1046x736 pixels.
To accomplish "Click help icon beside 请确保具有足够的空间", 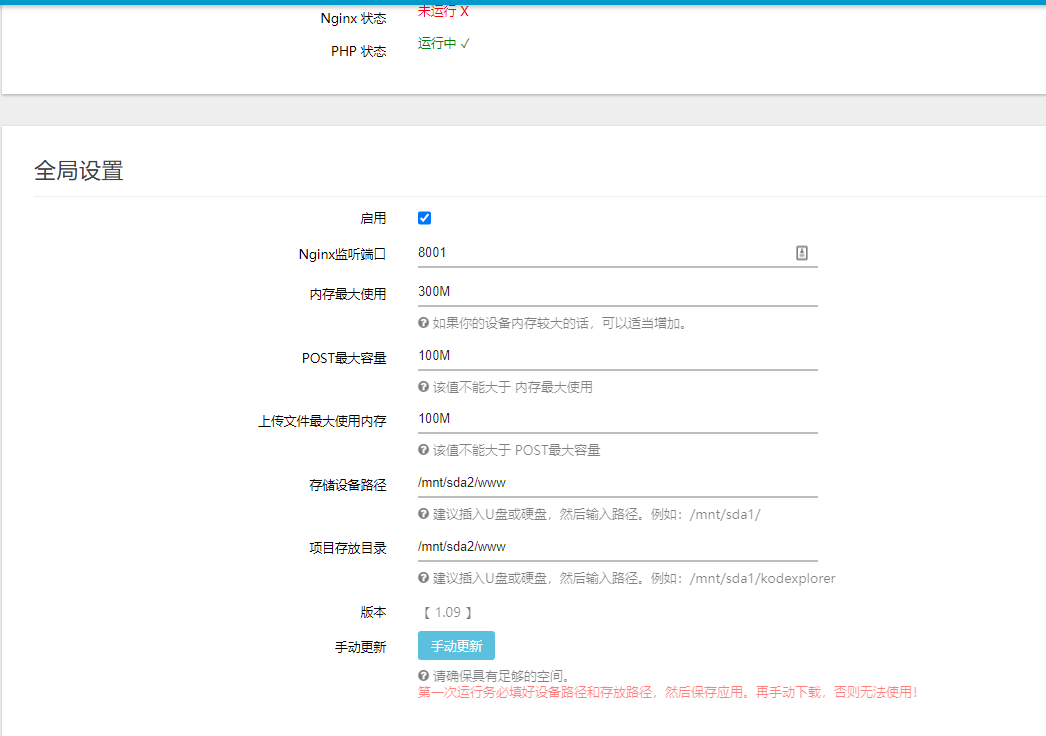I will (x=423, y=676).
